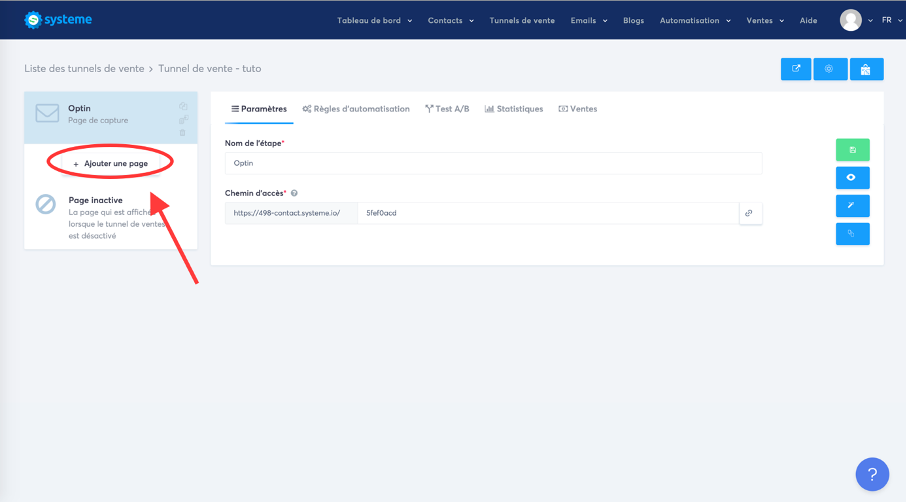Click the Page inactive prohibited icon

click(x=46, y=204)
